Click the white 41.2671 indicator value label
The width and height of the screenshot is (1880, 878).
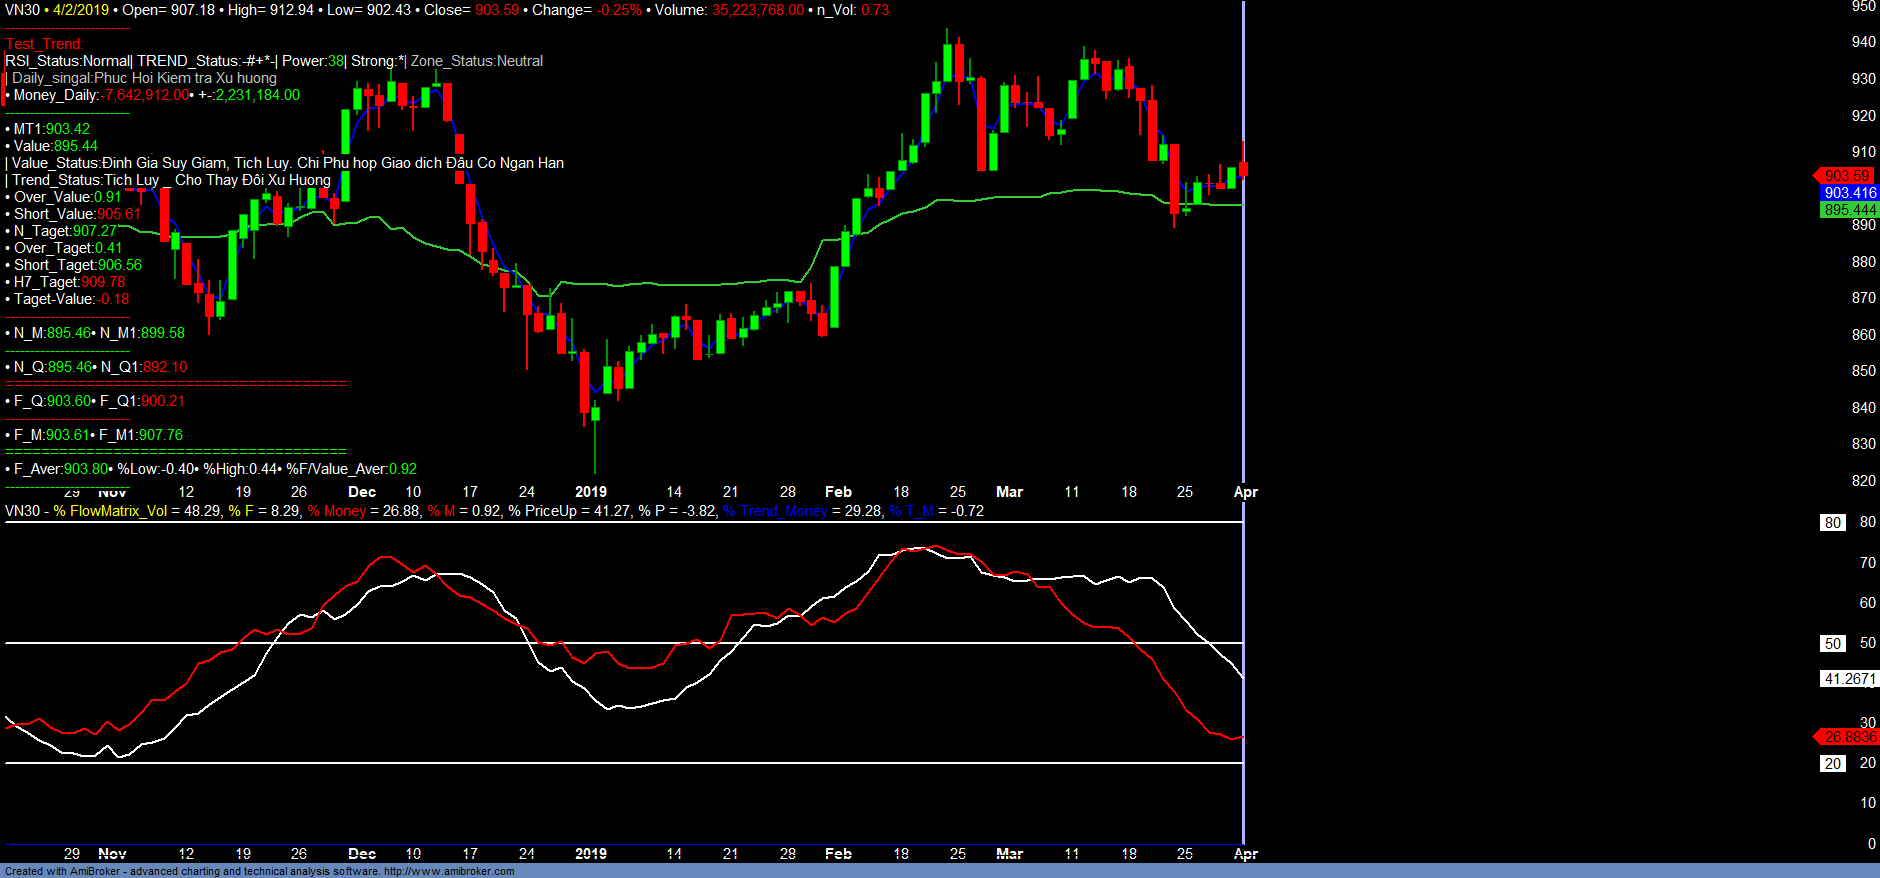point(1849,679)
